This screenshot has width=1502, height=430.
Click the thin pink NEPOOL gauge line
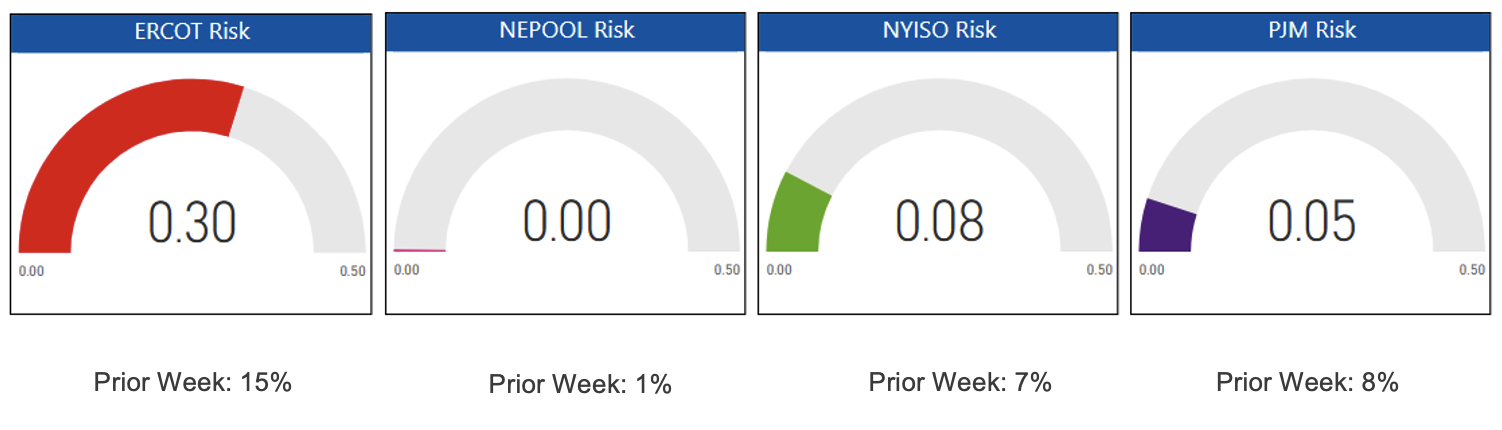[x=419, y=250]
